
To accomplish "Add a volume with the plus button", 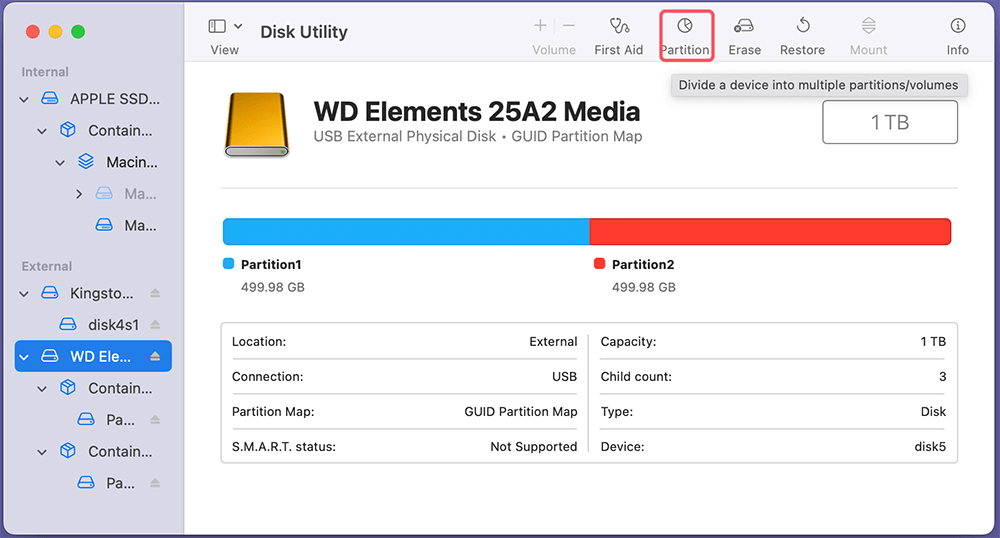I will (540, 25).
